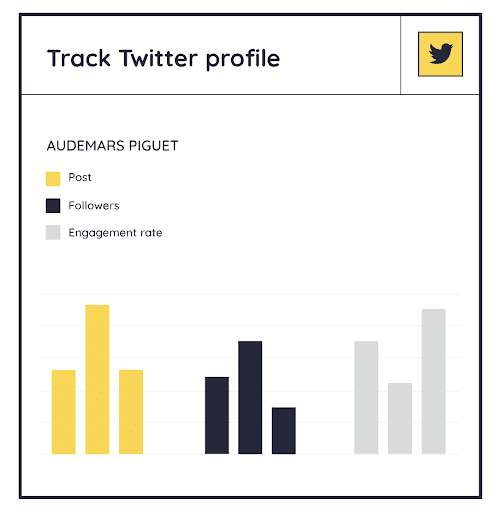Click the Post legend label
Viewport: 499px width, 512px height.
[80, 177]
